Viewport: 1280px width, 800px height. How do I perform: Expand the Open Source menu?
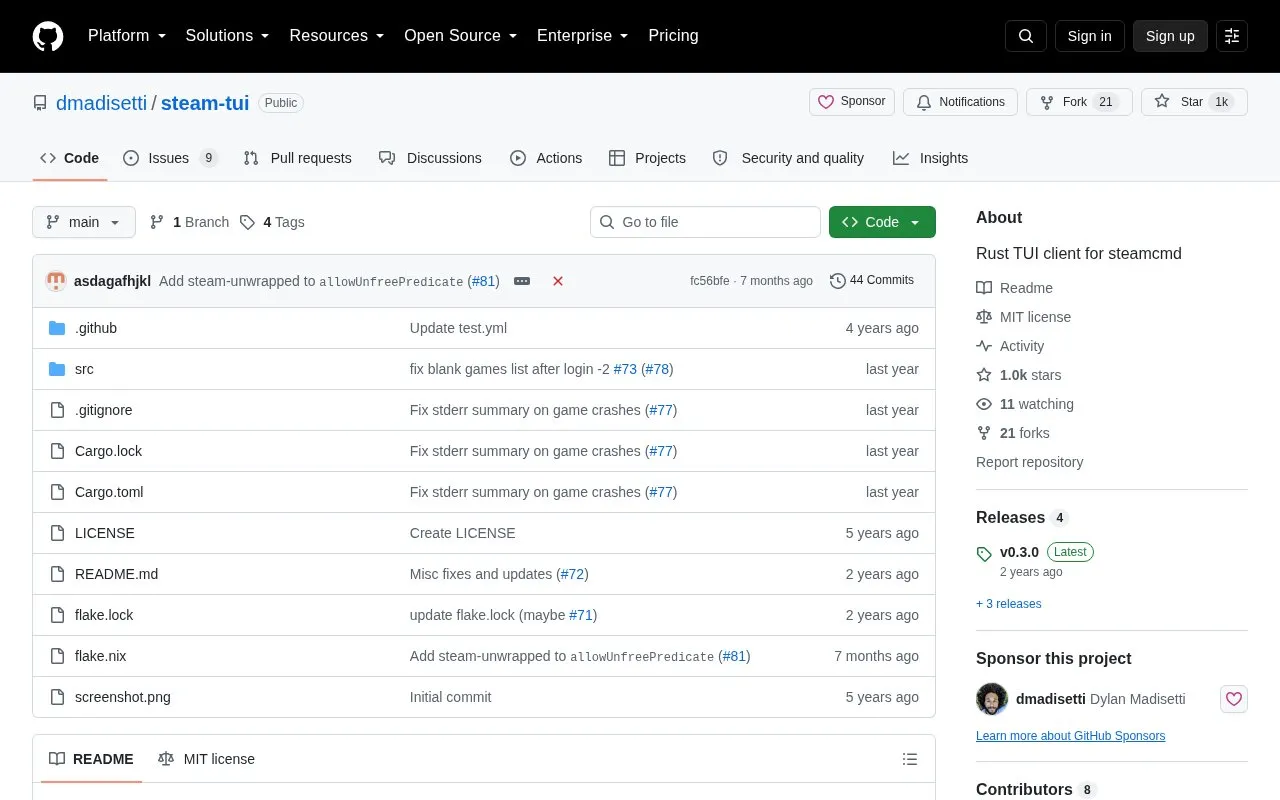click(x=461, y=36)
